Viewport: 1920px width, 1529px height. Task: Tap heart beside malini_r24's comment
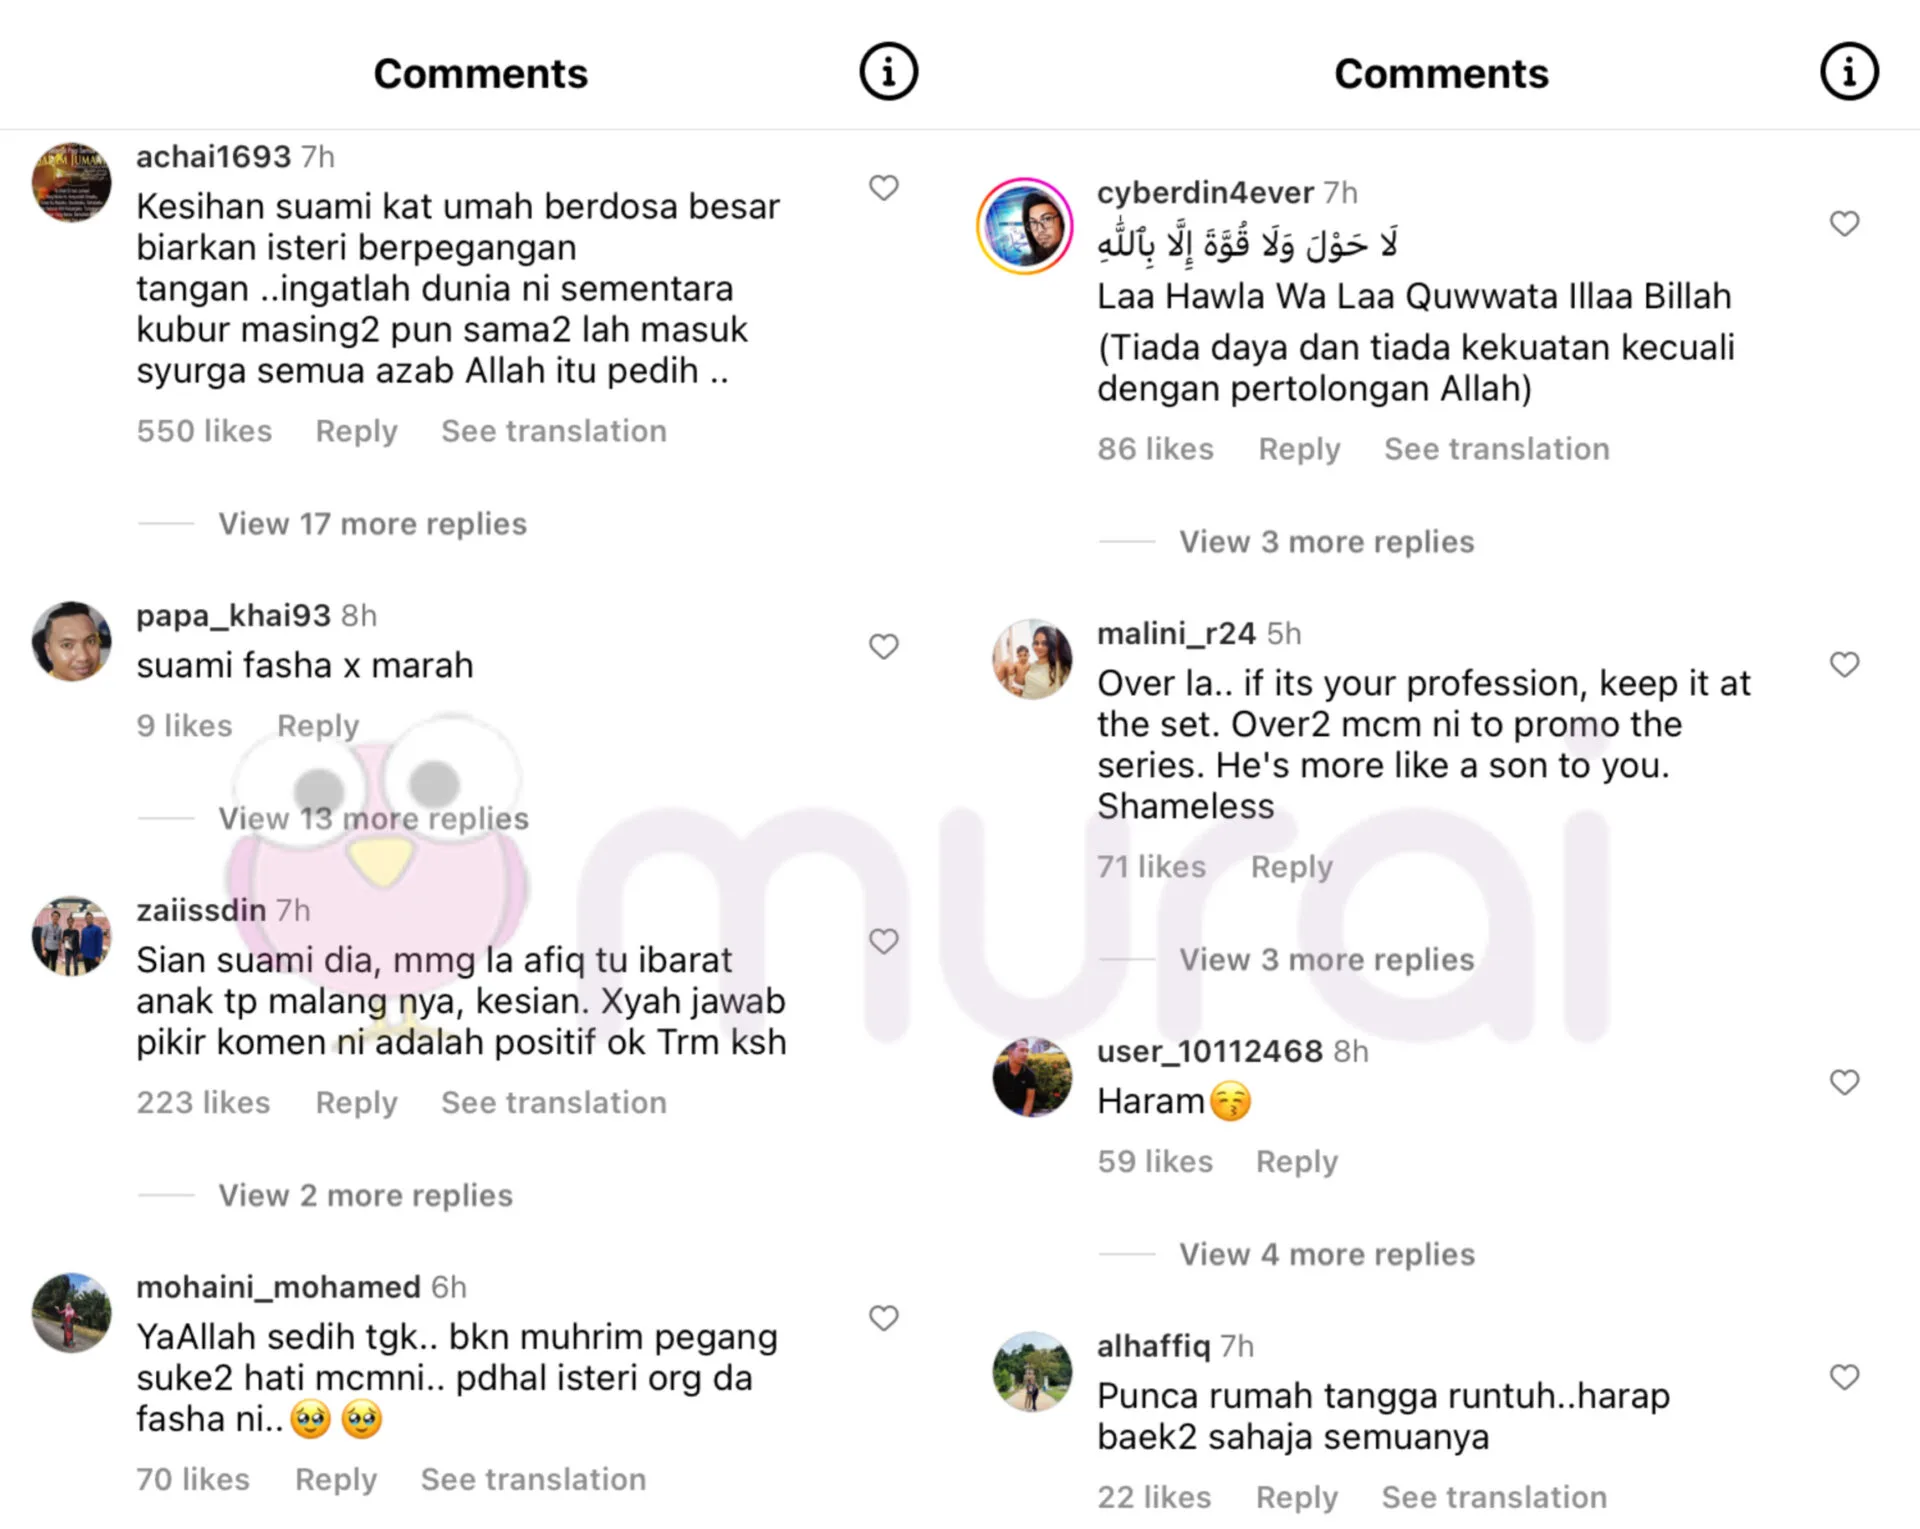click(1844, 664)
